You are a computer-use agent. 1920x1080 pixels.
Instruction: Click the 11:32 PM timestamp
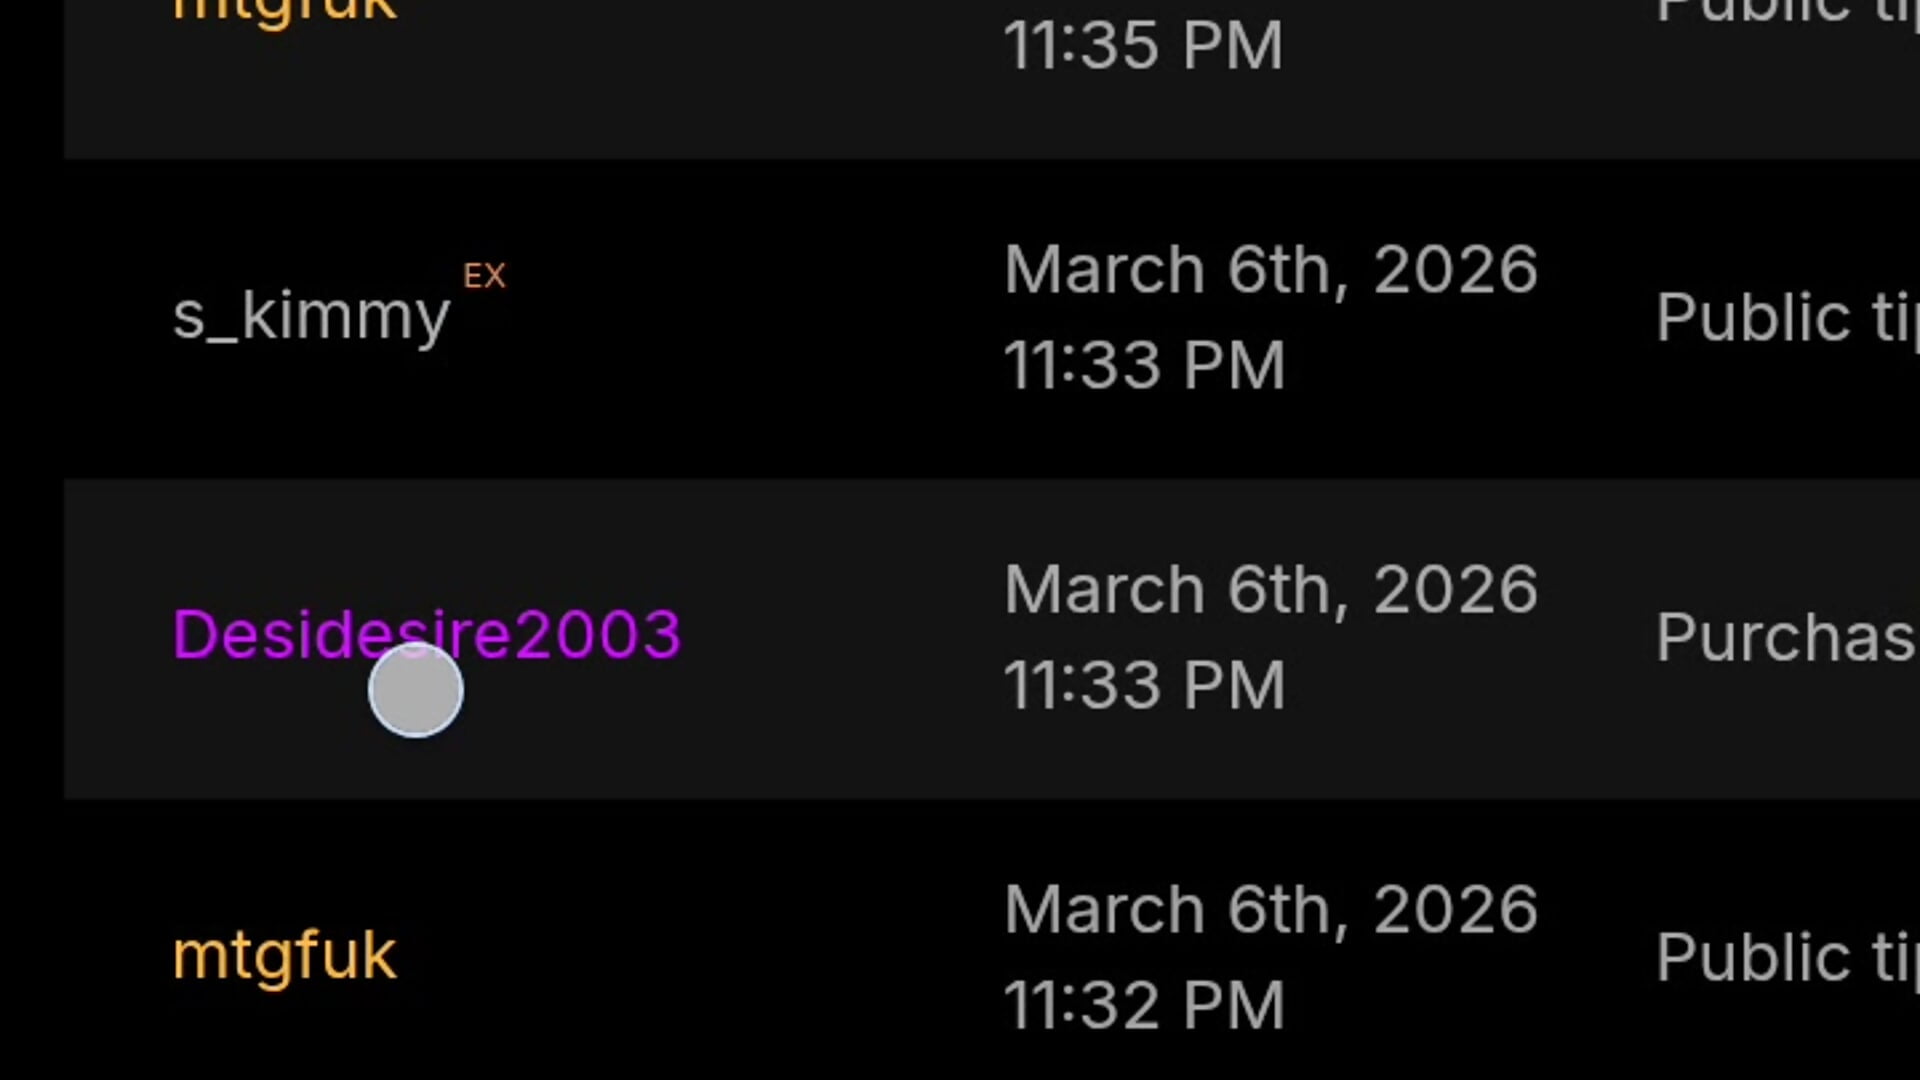(x=1144, y=1005)
